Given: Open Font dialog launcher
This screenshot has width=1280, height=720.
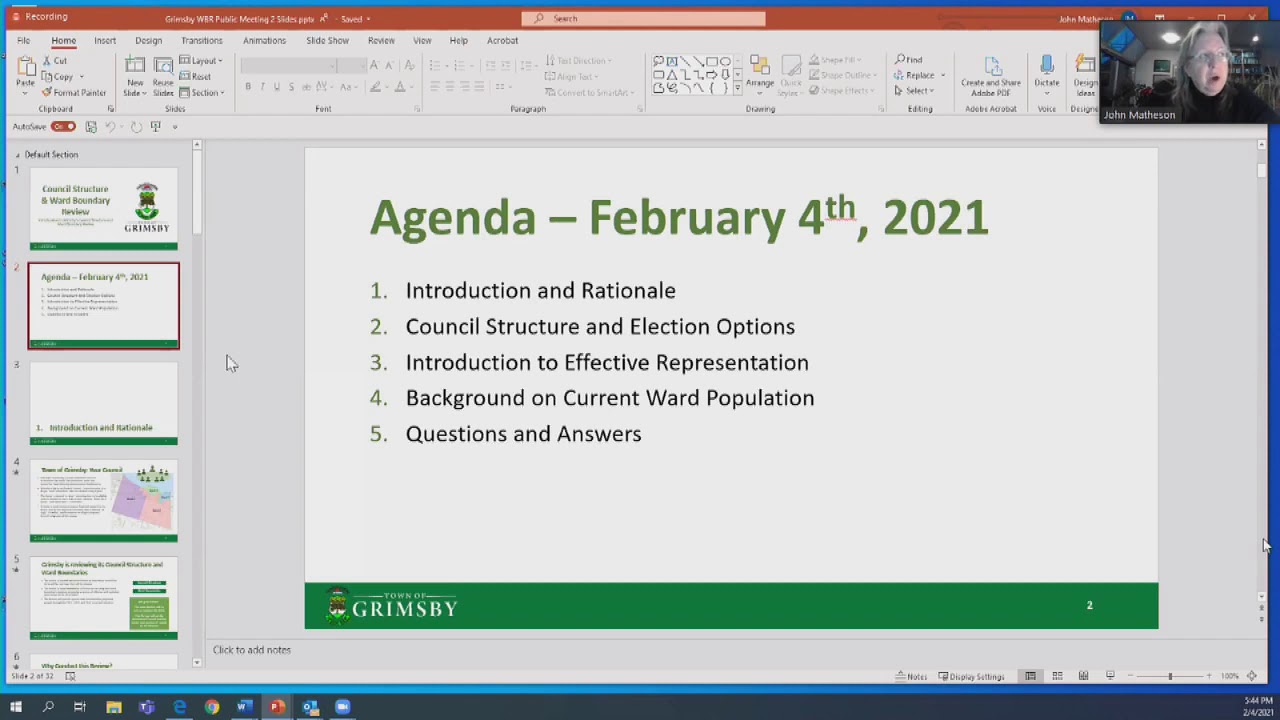Looking at the screenshot, I should click(417, 109).
